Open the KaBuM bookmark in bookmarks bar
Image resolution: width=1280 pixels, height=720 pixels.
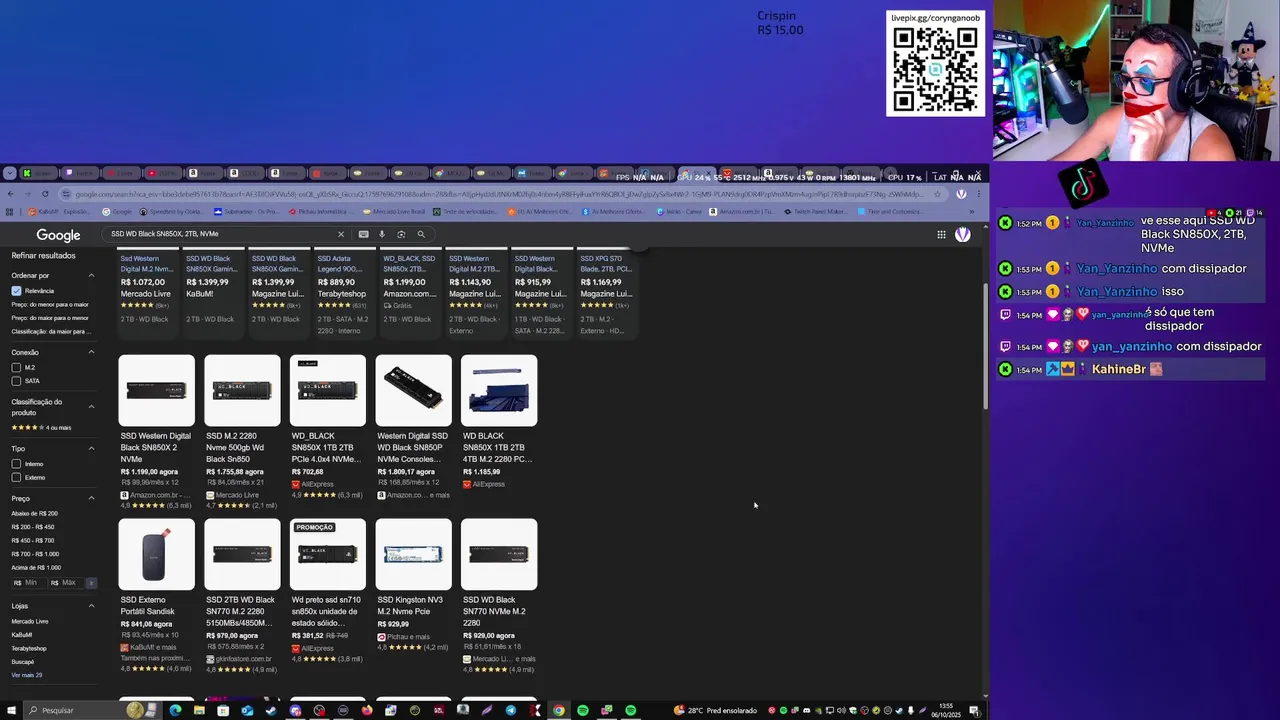point(59,212)
